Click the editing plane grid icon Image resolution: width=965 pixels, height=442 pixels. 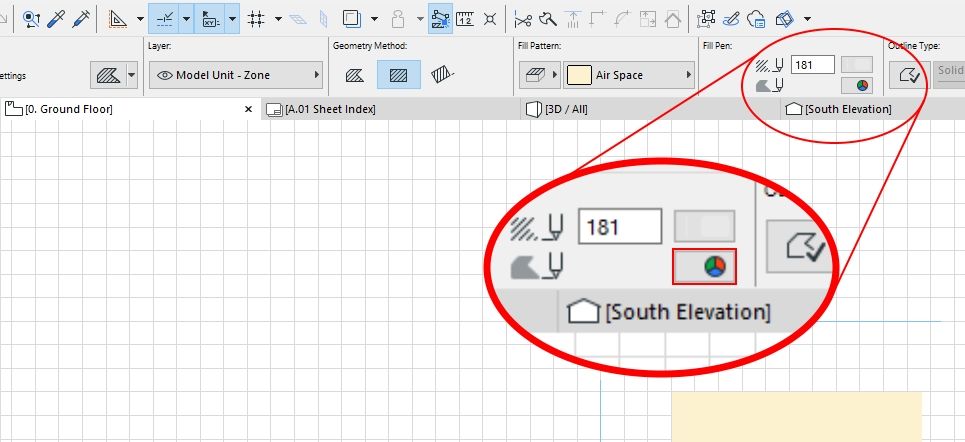pyautogui.click(x=298, y=20)
